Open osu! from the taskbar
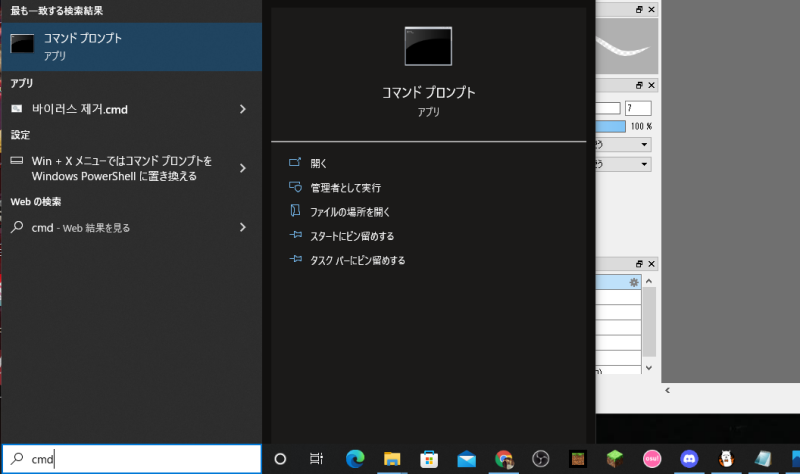This screenshot has height=474, width=800. point(652,459)
